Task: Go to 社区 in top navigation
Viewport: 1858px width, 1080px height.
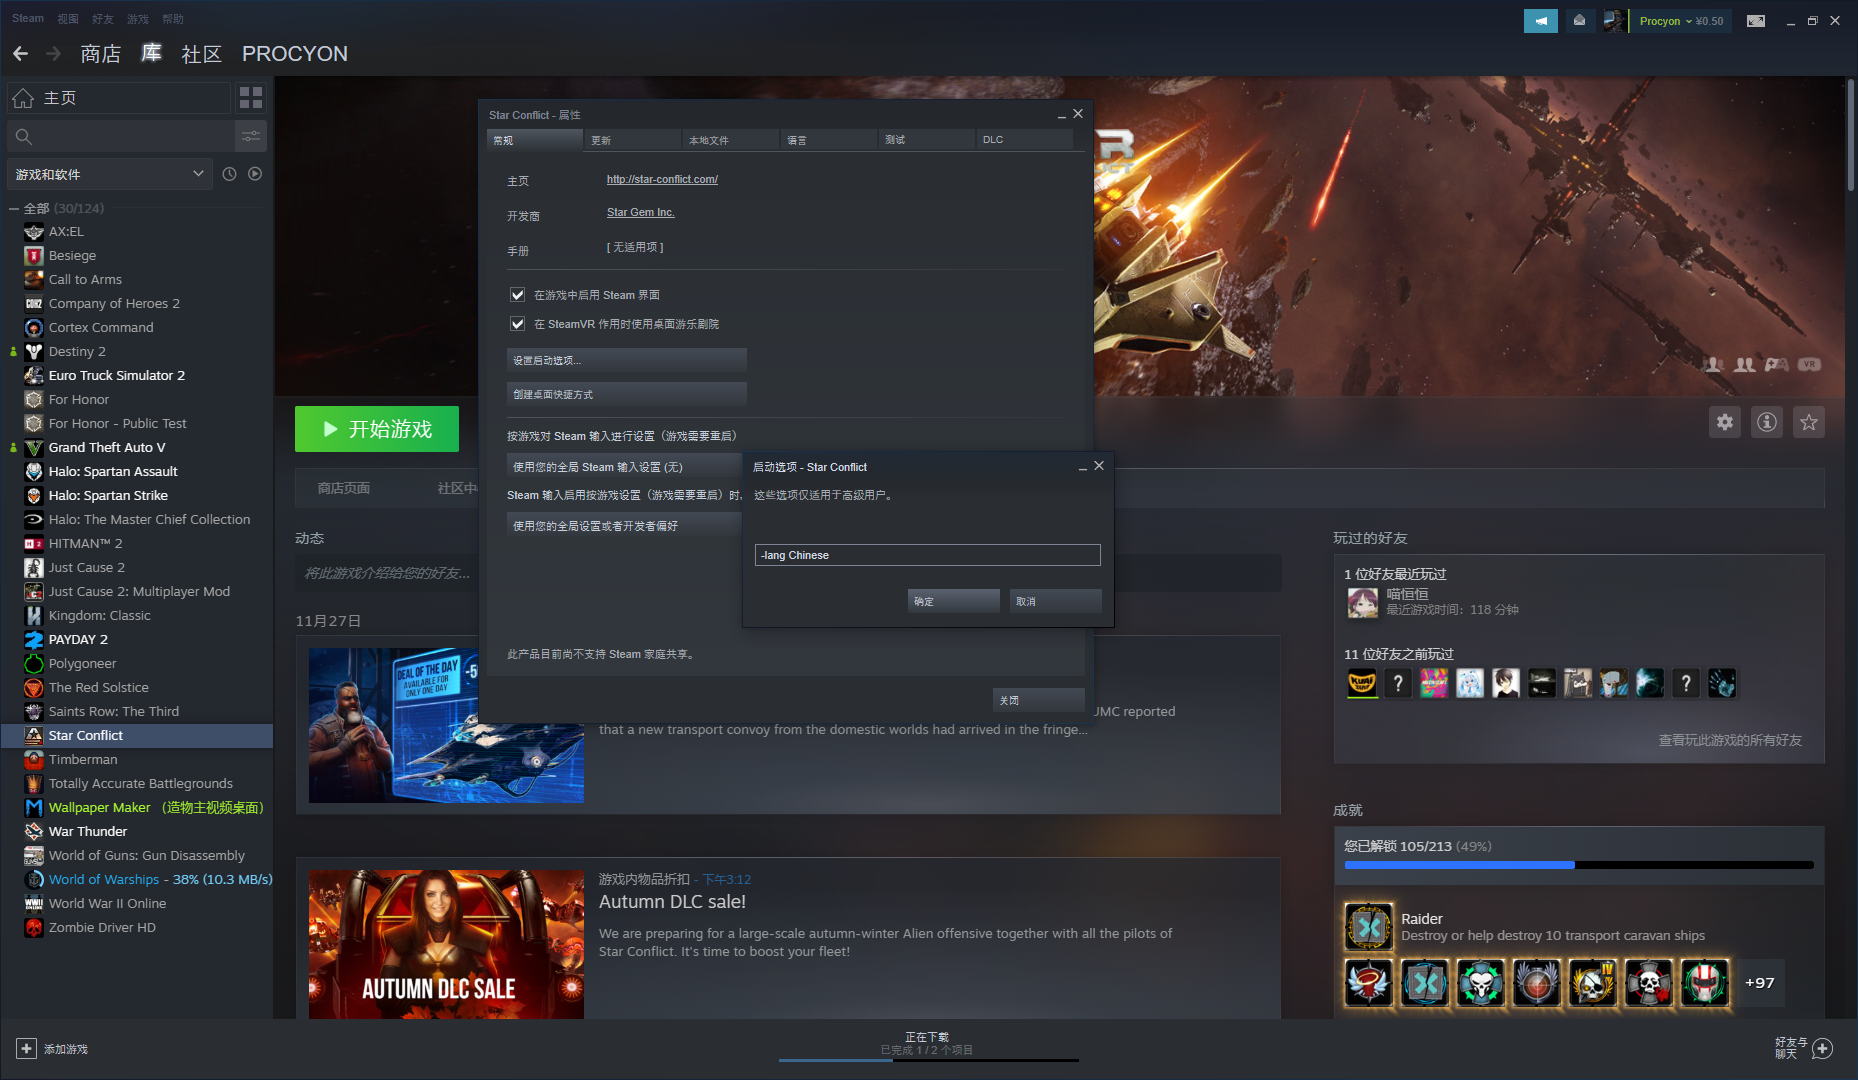Action: [202, 54]
